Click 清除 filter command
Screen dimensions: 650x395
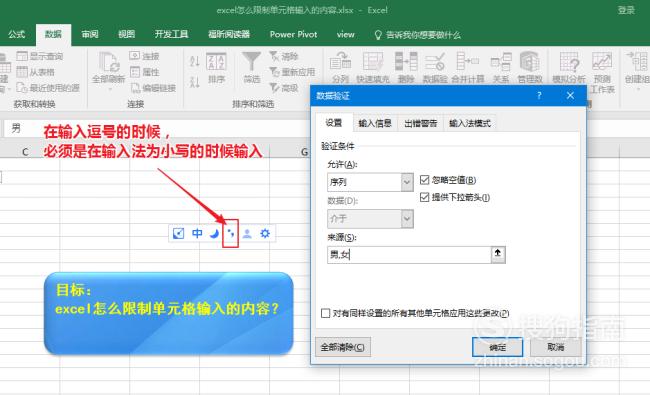click(284, 56)
